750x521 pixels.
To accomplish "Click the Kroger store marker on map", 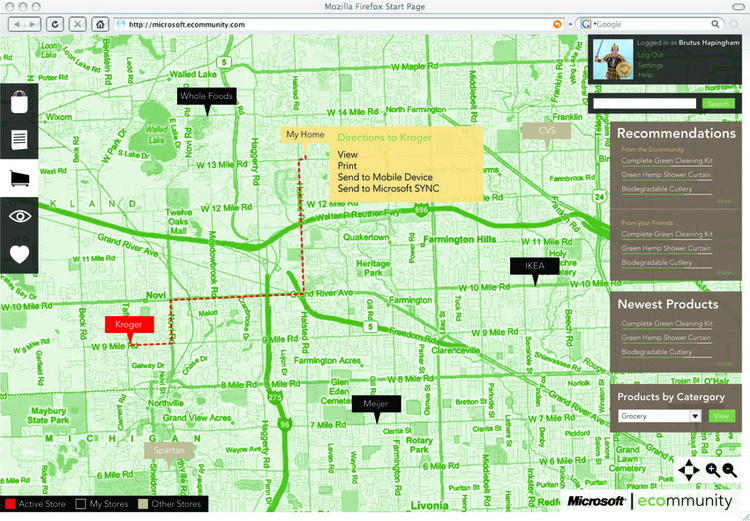I will 129,325.
